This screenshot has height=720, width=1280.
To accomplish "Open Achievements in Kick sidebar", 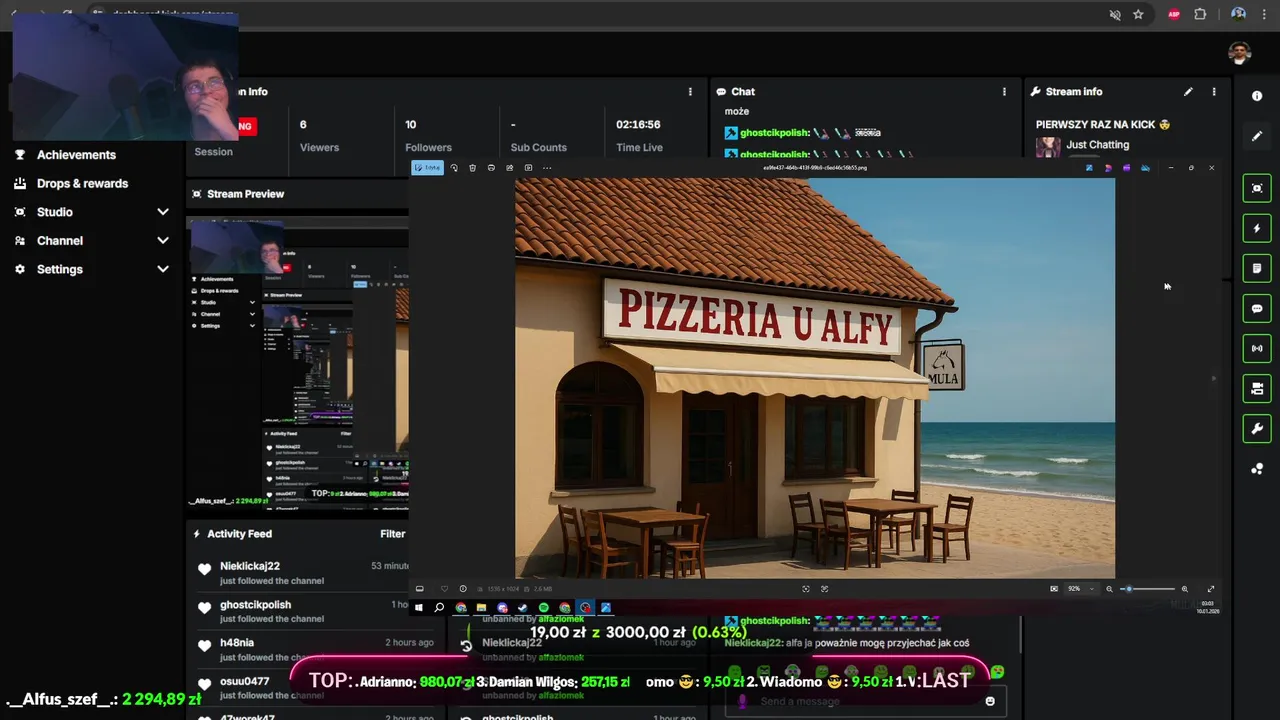I will click(76, 155).
